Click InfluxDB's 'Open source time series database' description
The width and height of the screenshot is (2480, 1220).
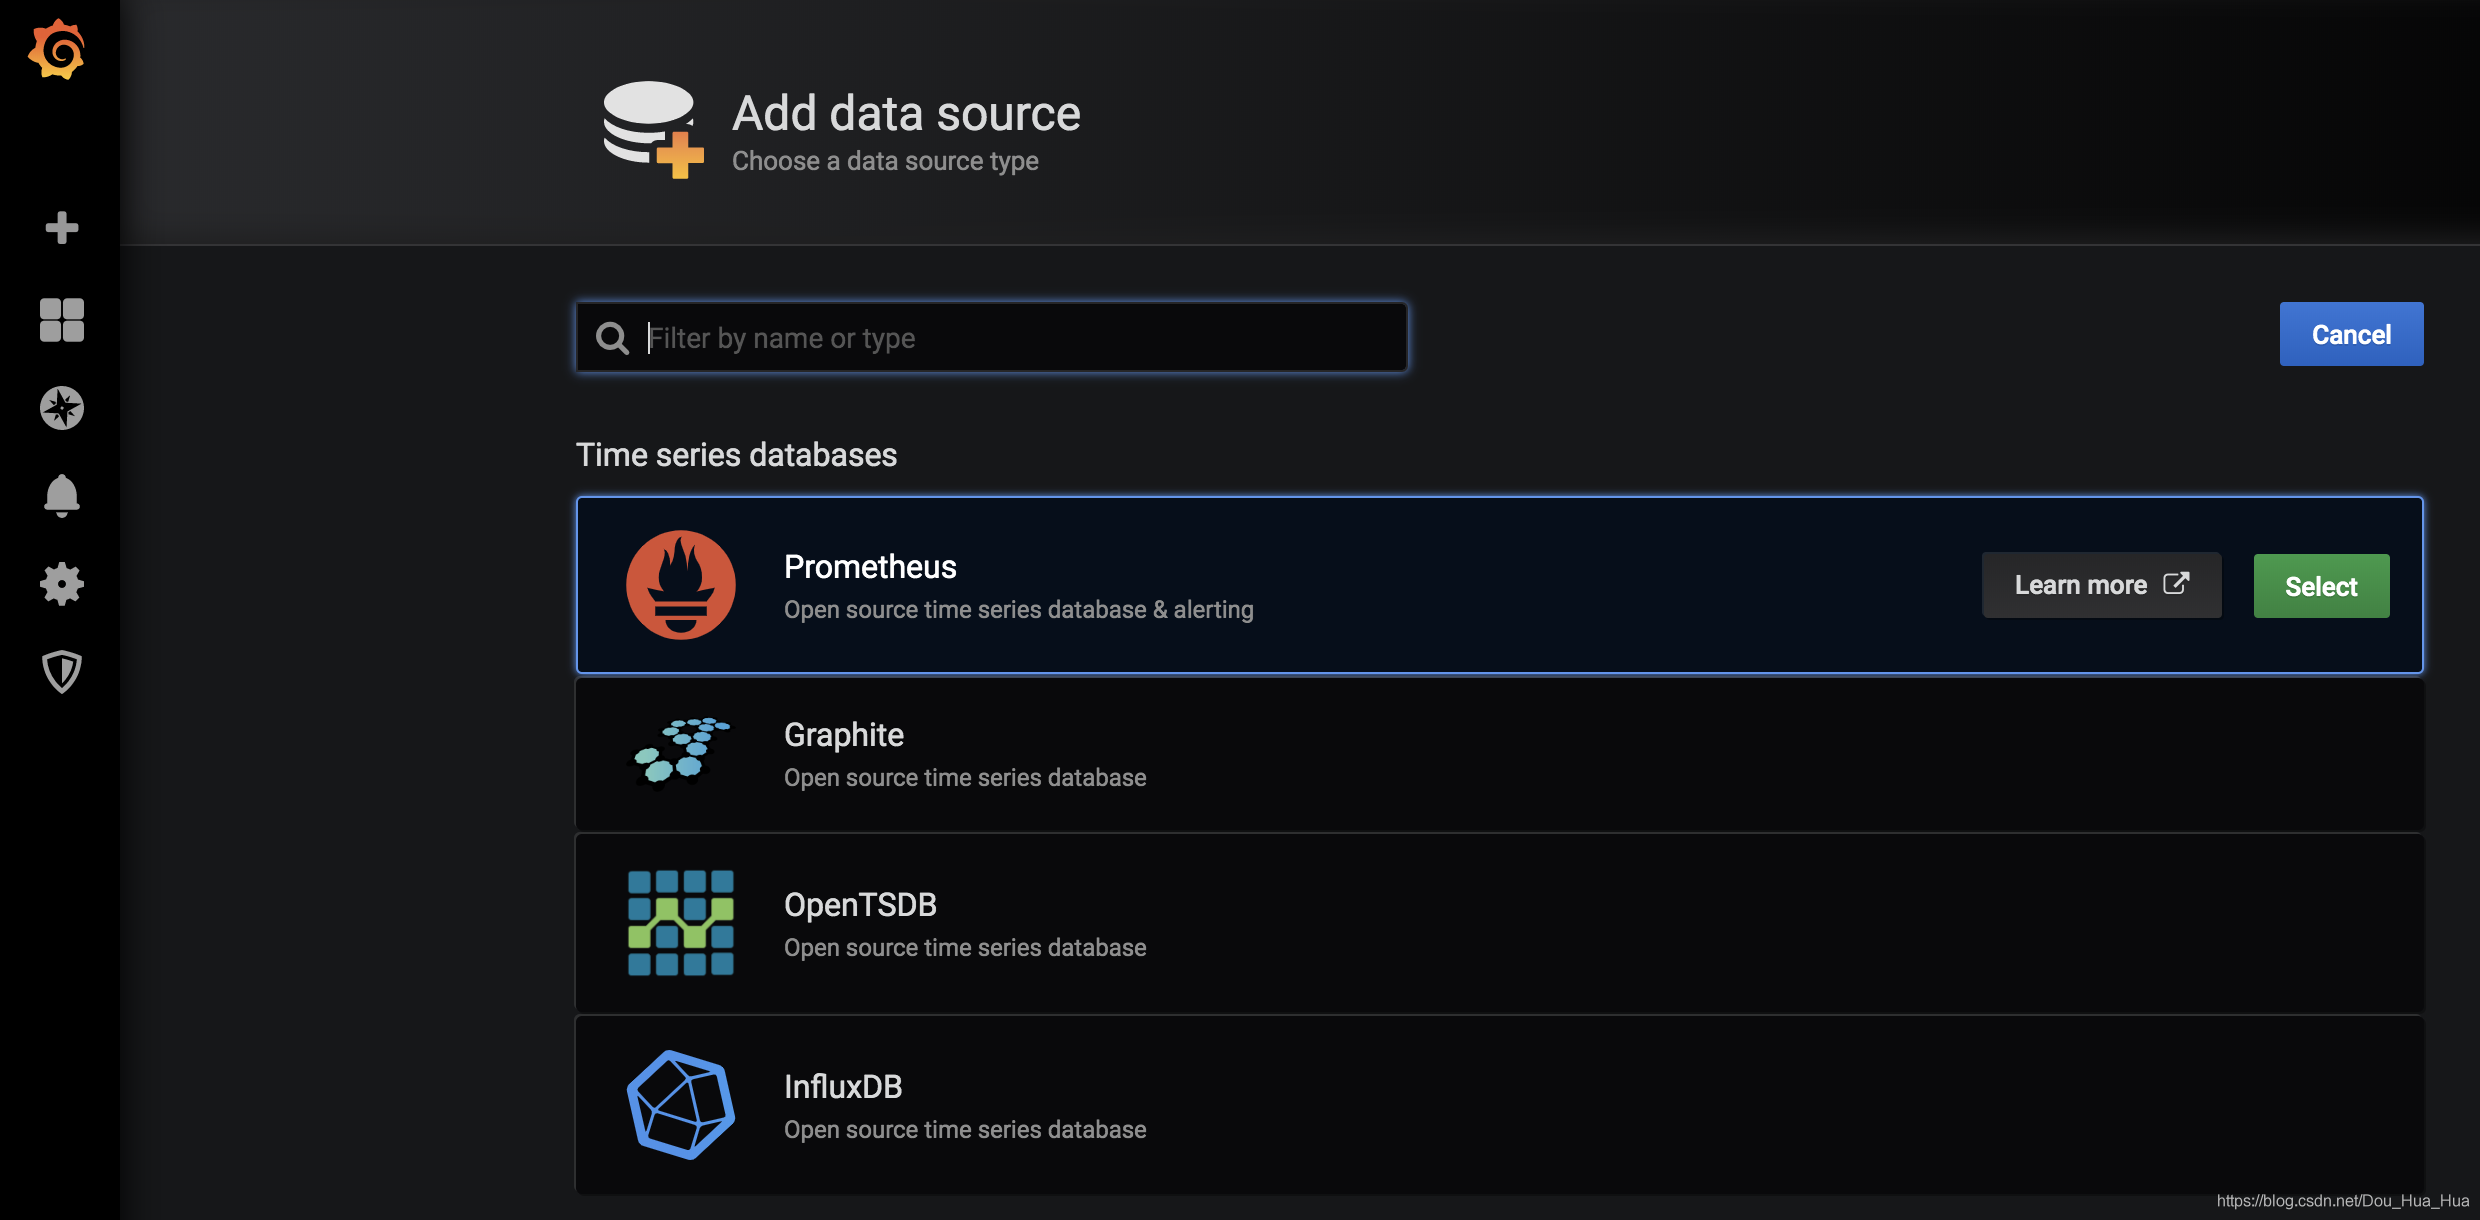(x=965, y=1130)
